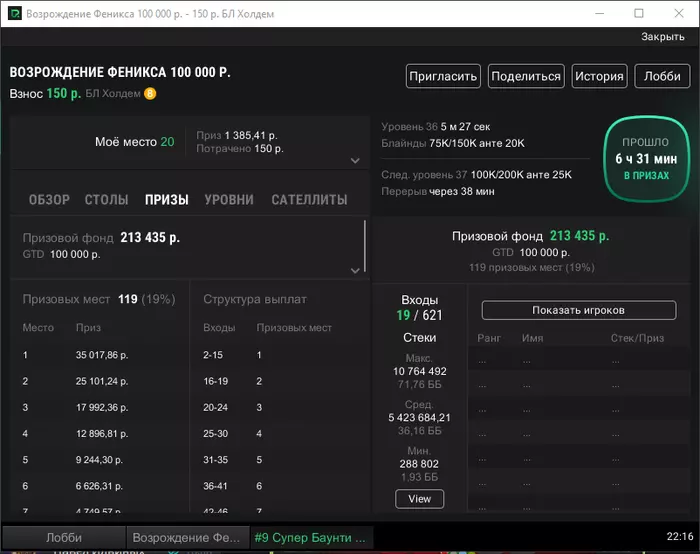
Task: Click Показать игроков button
Action: (579, 310)
